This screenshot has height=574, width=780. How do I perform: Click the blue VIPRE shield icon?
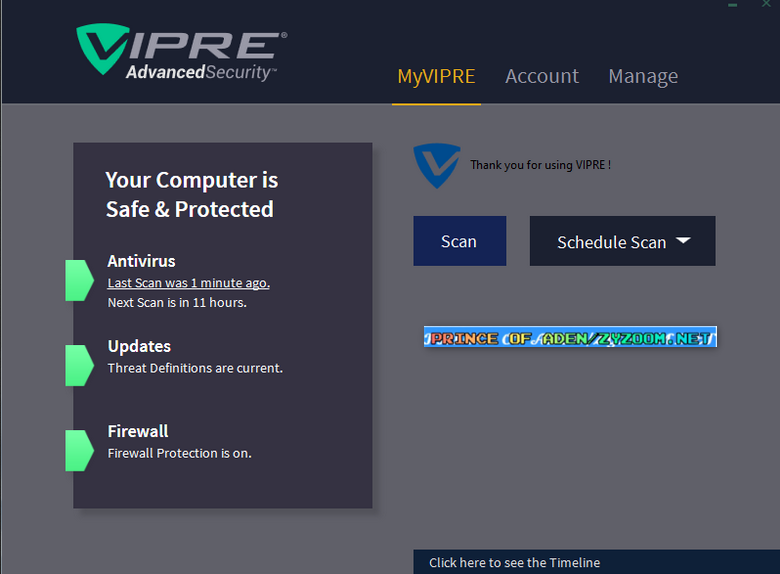coord(437,166)
